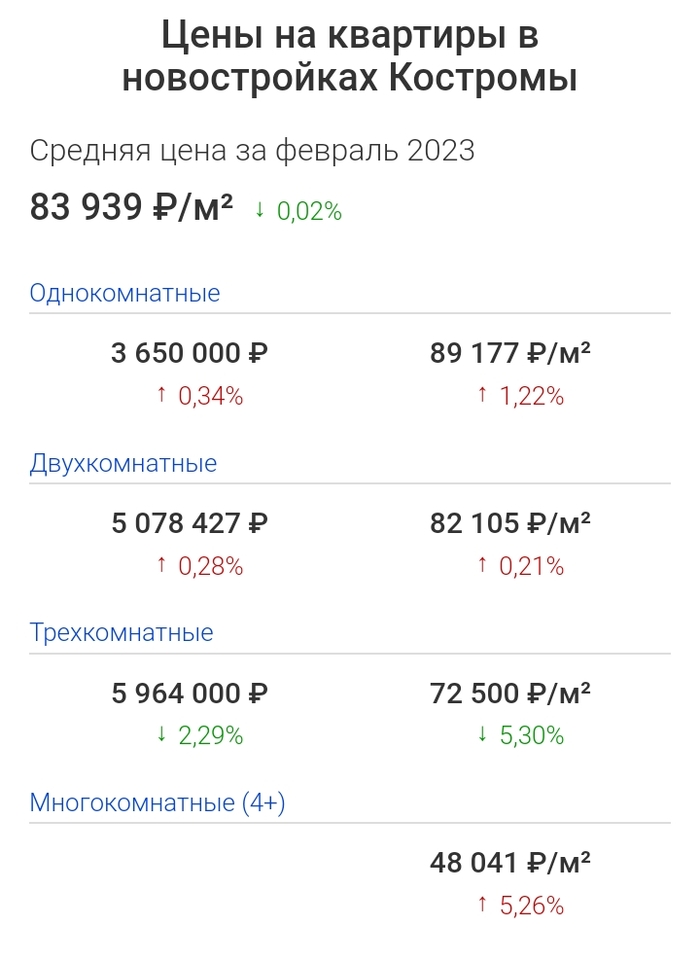Open the Двухкомнатные category link
This screenshot has width=700, height=961.
[x=123, y=463]
